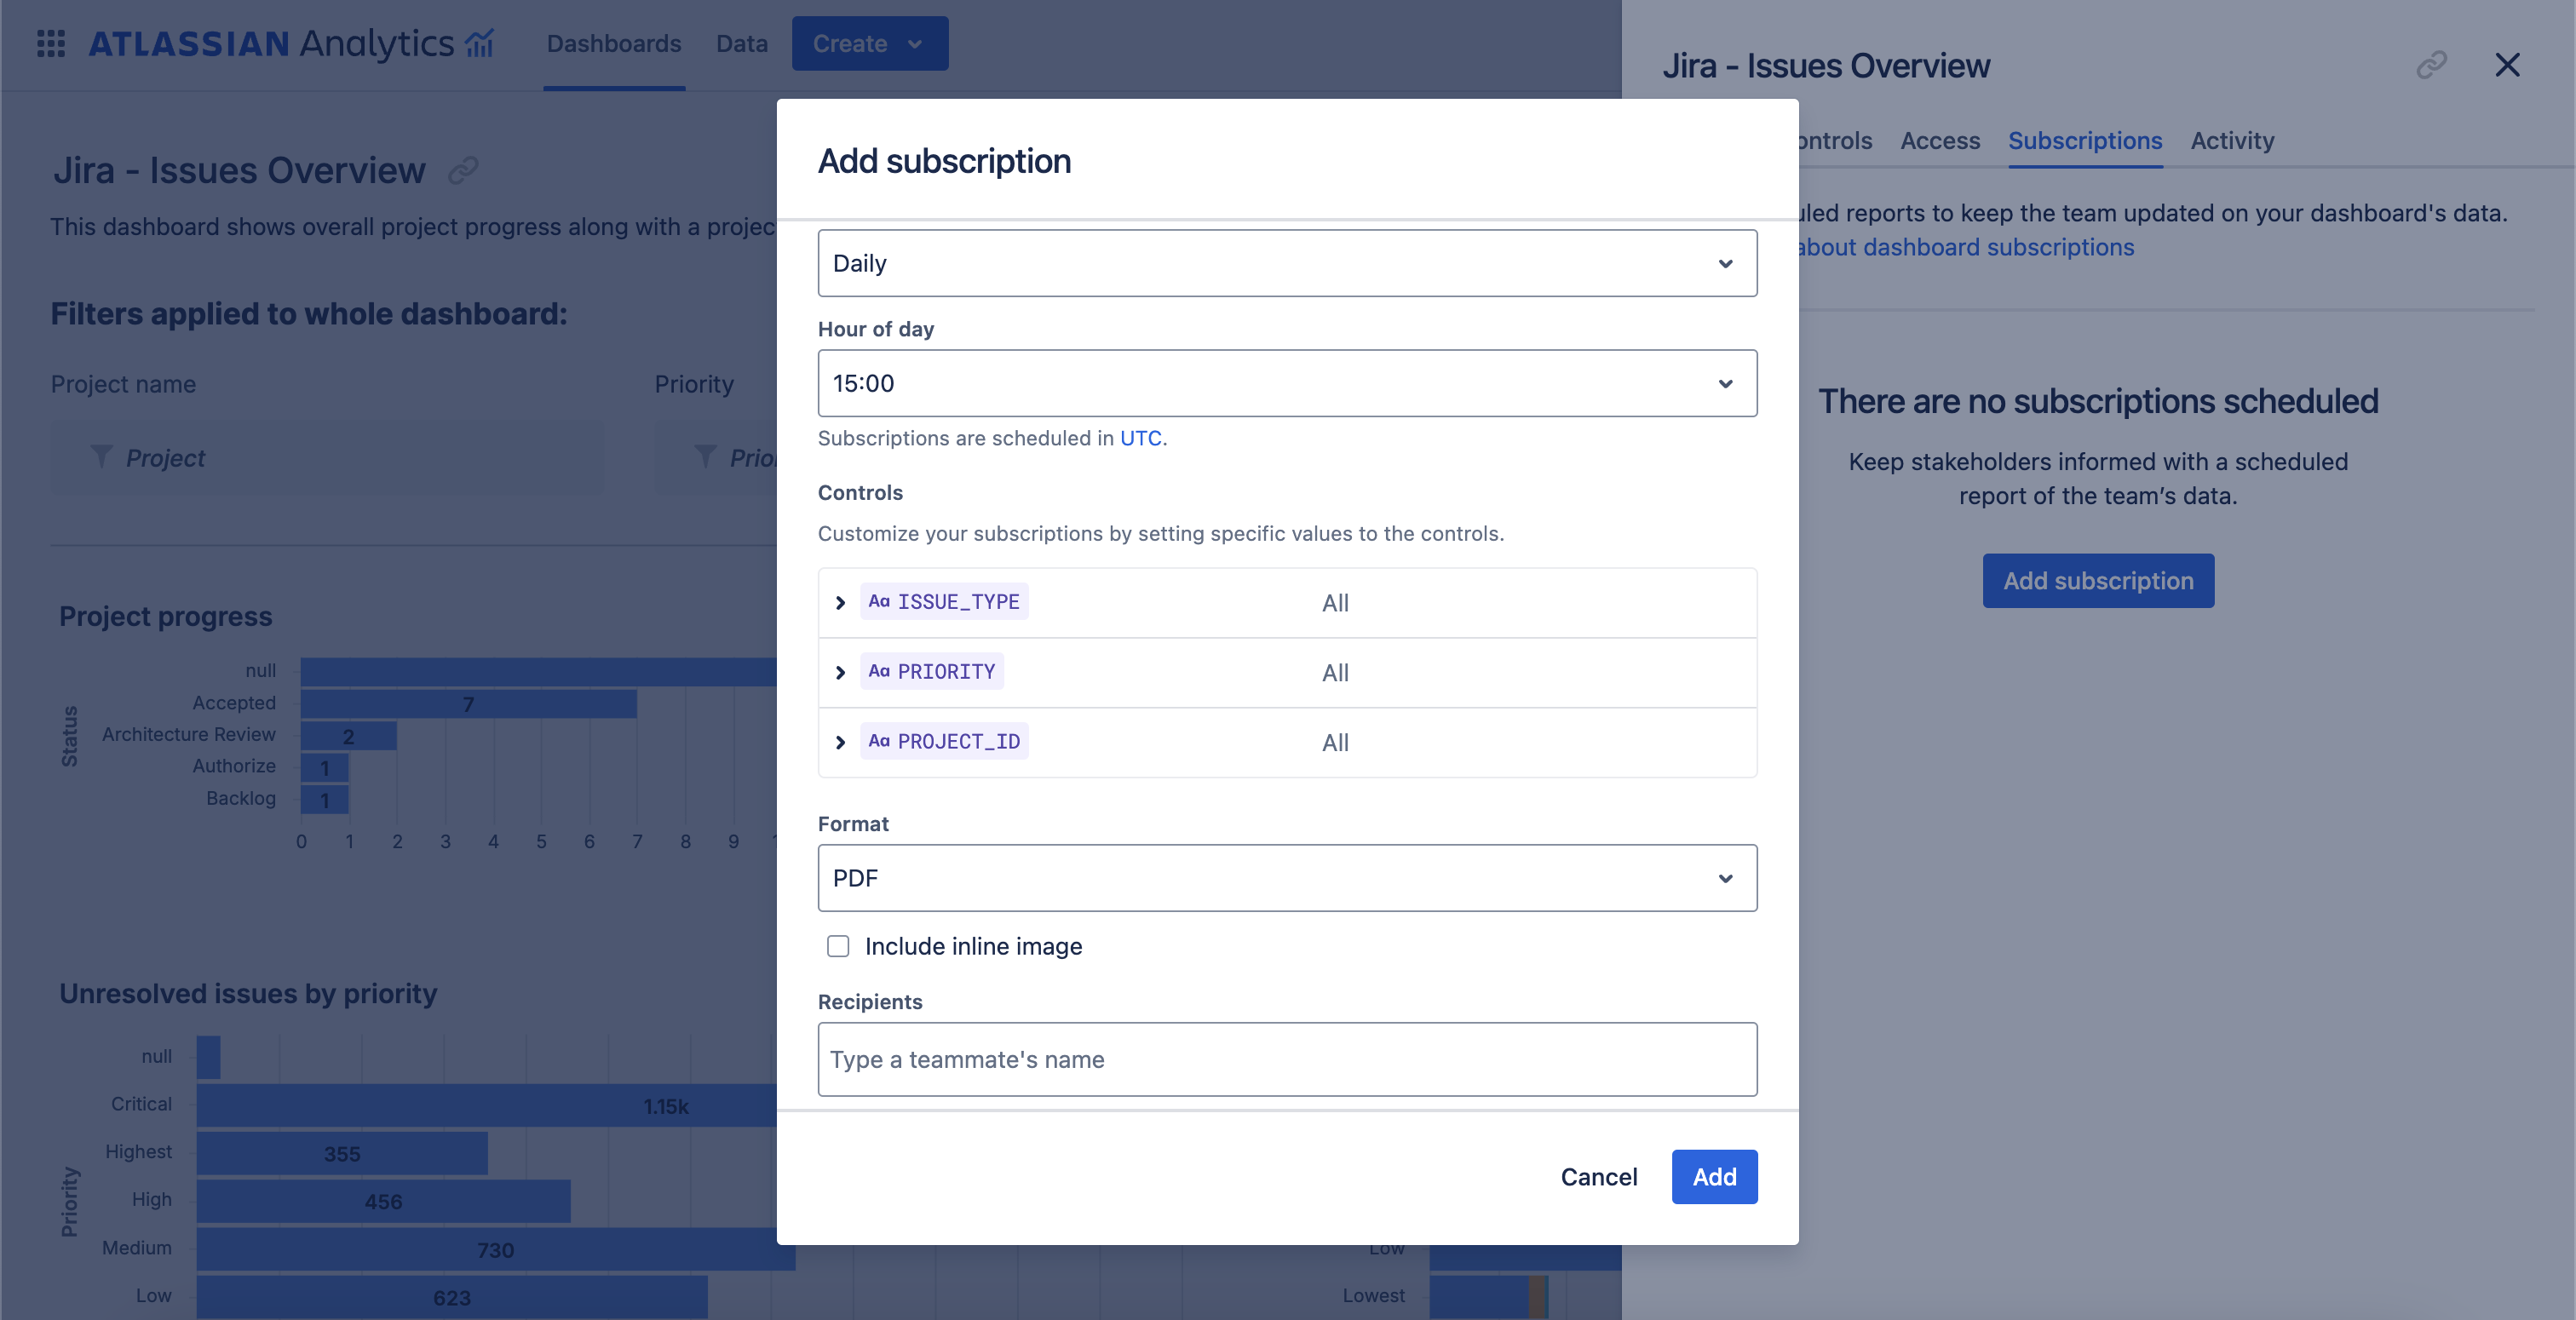Copy link icon in side panel header

click(2431, 65)
